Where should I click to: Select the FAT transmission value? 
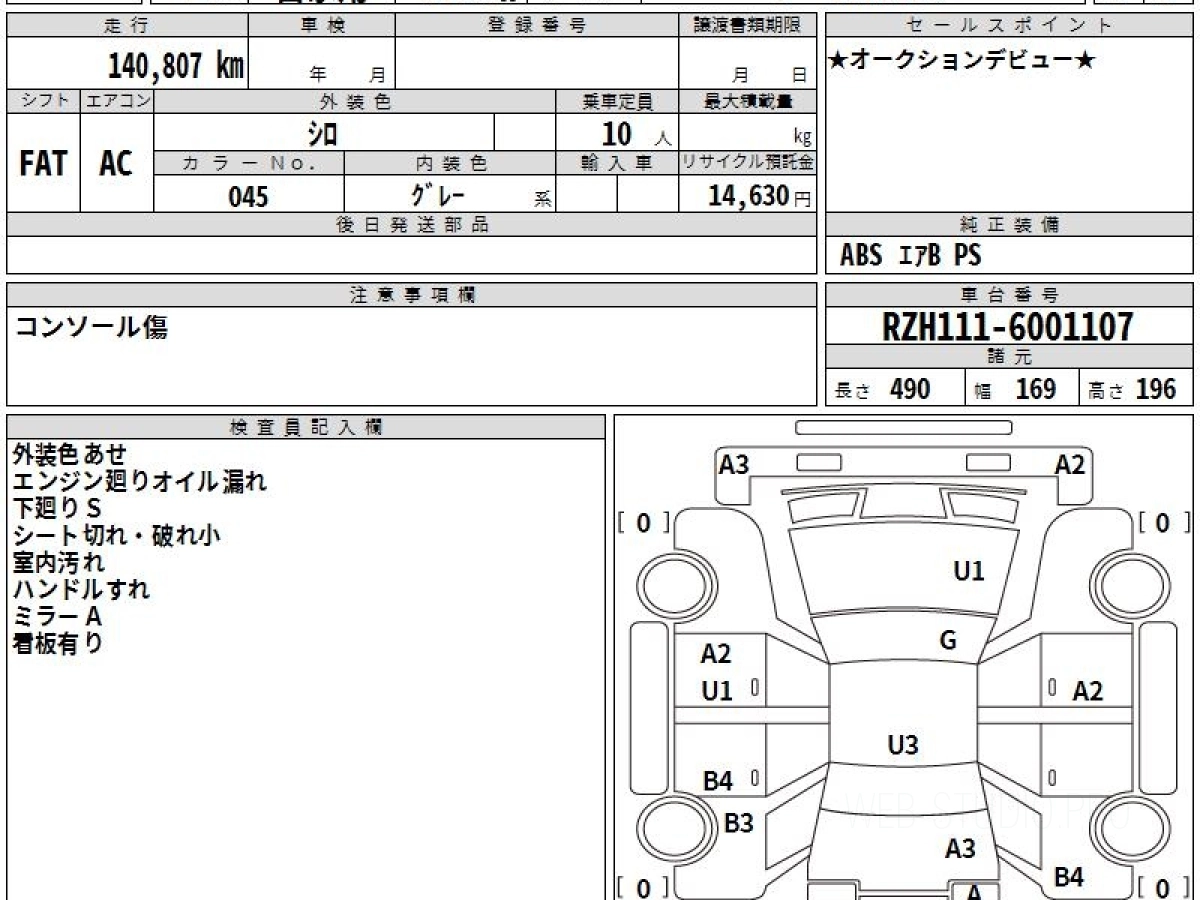pos(43,163)
